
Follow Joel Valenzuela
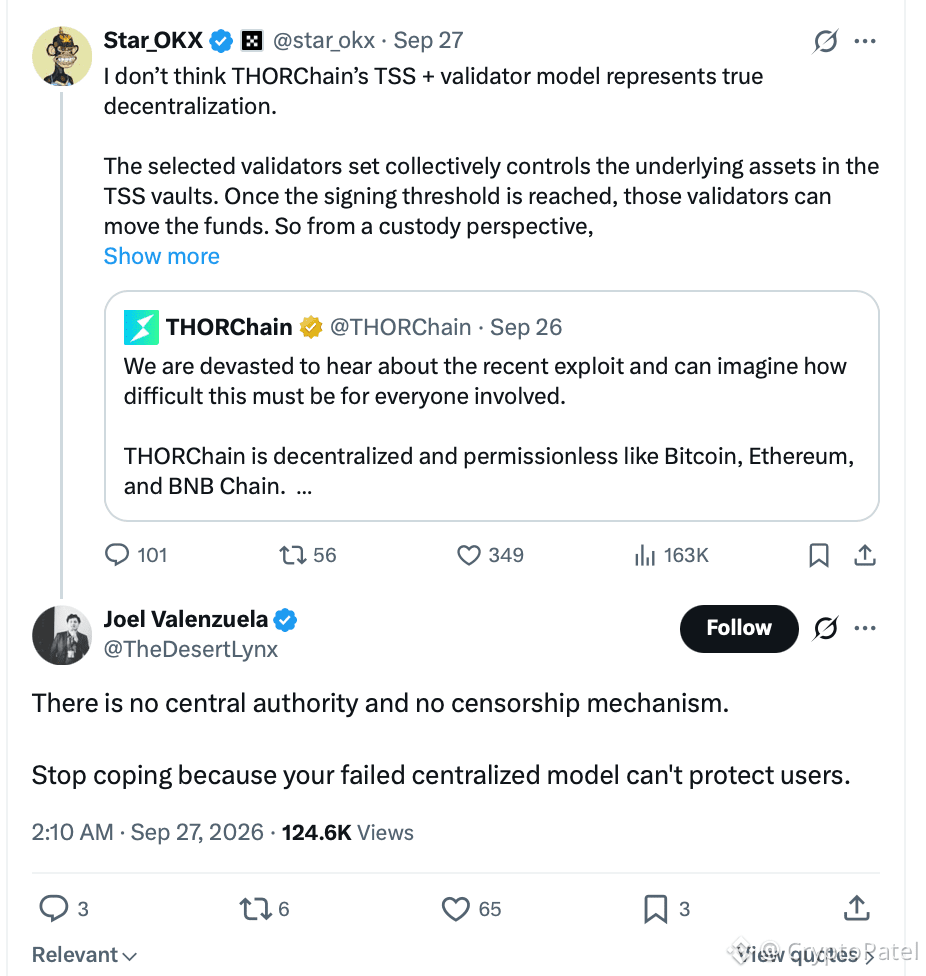point(739,628)
